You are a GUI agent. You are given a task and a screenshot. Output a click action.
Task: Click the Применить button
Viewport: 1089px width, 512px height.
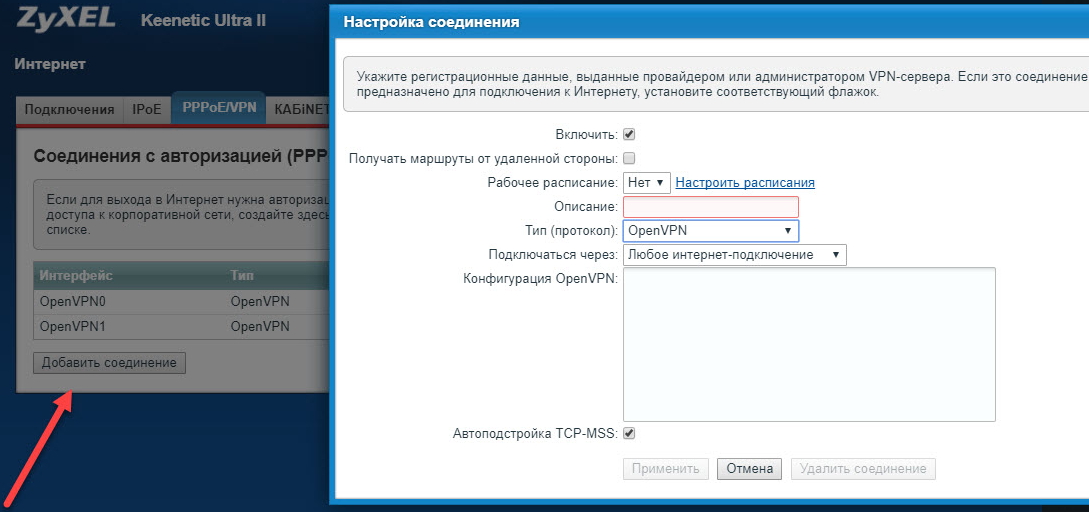click(x=665, y=469)
